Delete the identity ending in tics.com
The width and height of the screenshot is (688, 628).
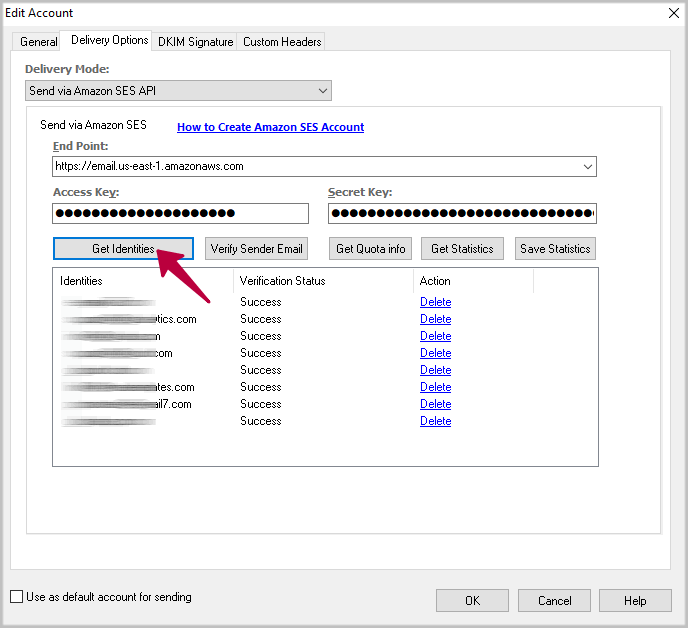pyautogui.click(x=435, y=319)
